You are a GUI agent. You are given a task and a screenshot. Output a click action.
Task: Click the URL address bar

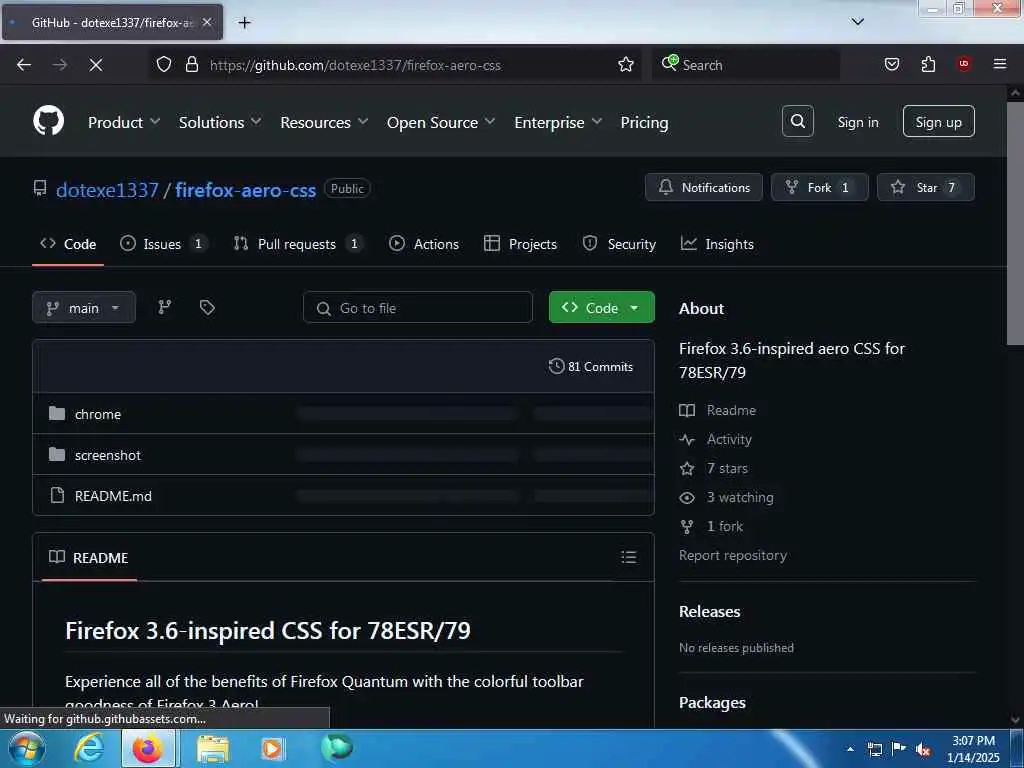click(394, 65)
